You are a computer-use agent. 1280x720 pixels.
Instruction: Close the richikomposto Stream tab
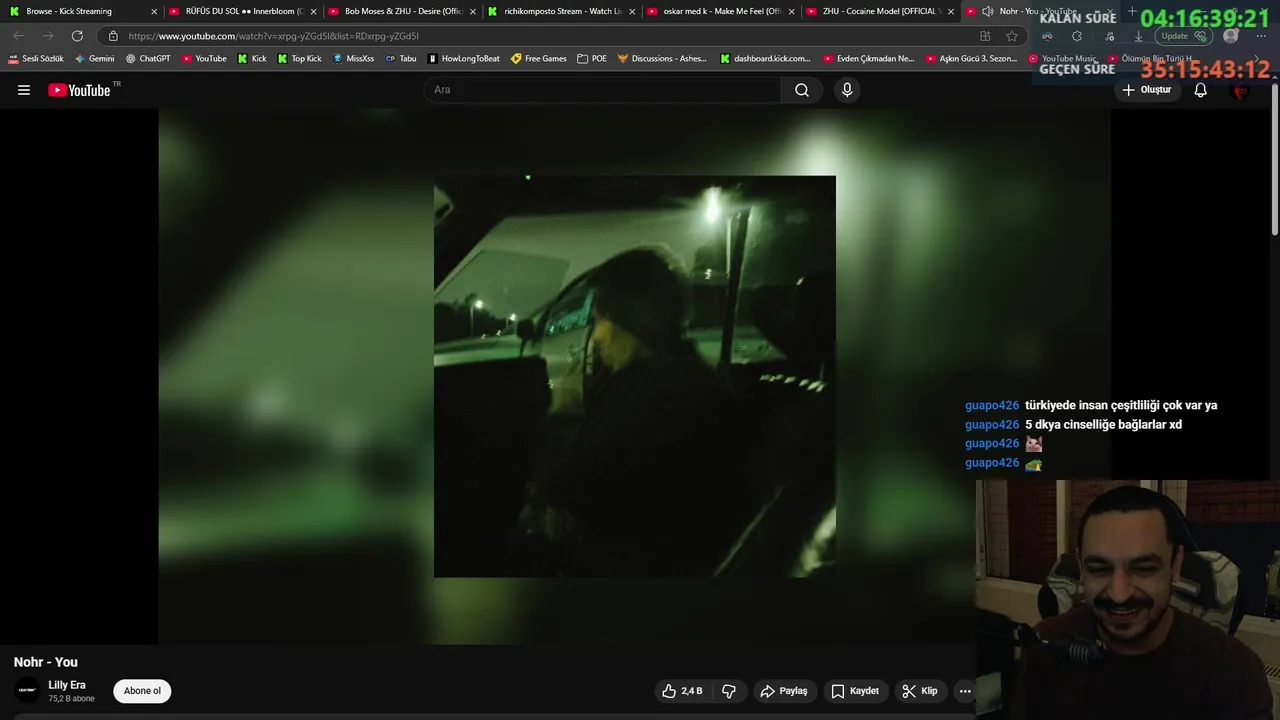[632, 11]
